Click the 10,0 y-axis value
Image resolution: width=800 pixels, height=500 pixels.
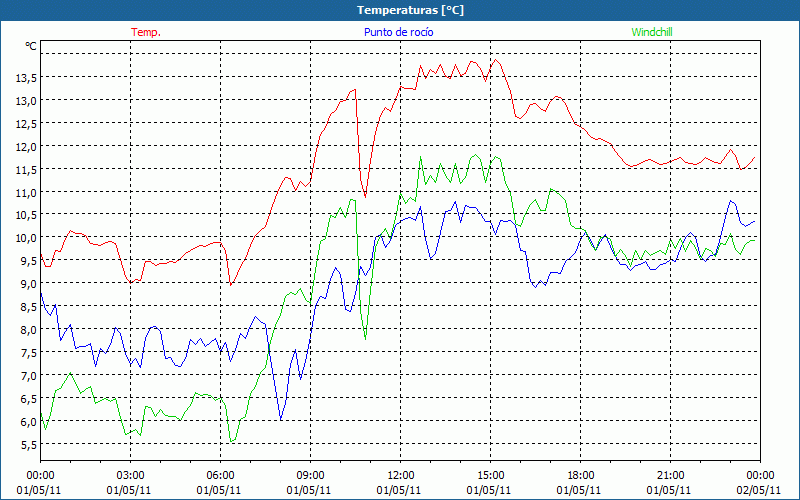pos(26,238)
